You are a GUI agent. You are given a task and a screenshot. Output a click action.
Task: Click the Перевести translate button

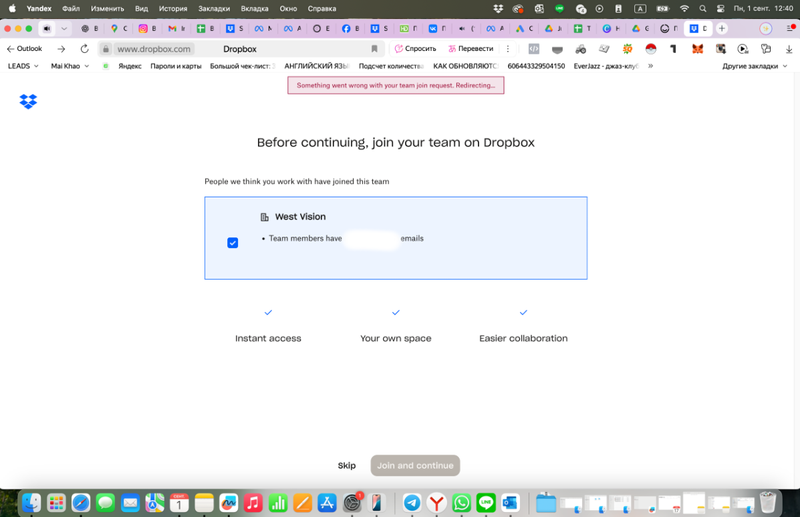471,49
